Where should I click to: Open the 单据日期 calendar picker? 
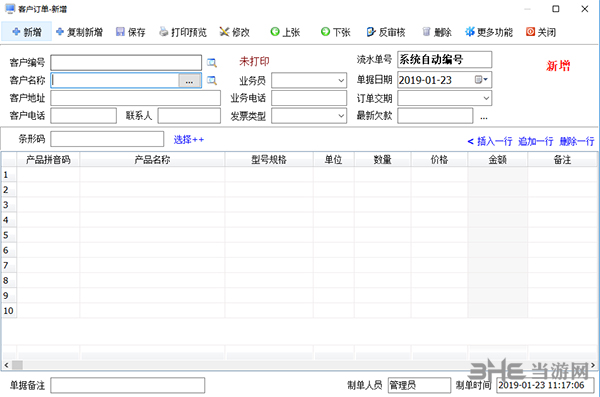coord(481,80)
